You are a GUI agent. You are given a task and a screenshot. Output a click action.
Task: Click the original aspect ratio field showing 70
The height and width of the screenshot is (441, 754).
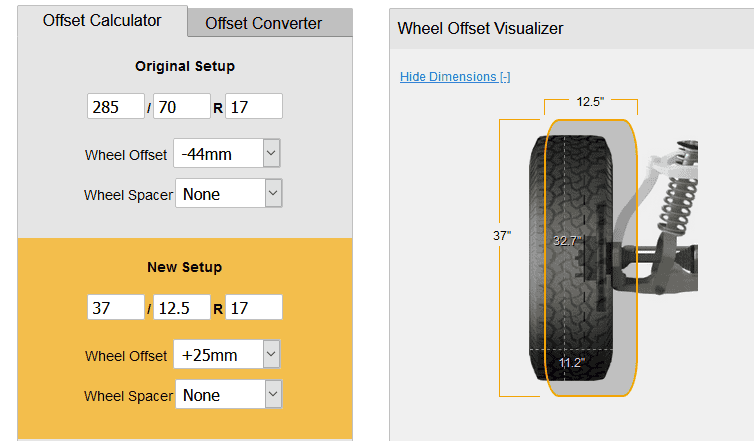click(x=182, y=106)
